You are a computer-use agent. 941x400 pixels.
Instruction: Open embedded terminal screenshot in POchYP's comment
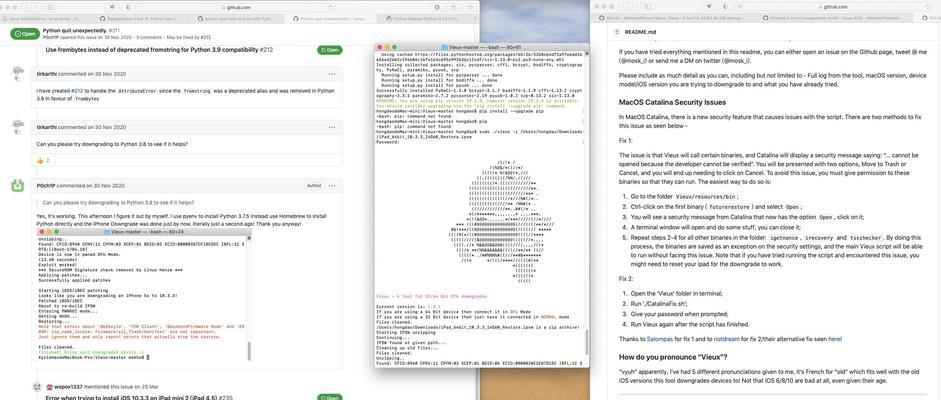[x=146, y=294]
